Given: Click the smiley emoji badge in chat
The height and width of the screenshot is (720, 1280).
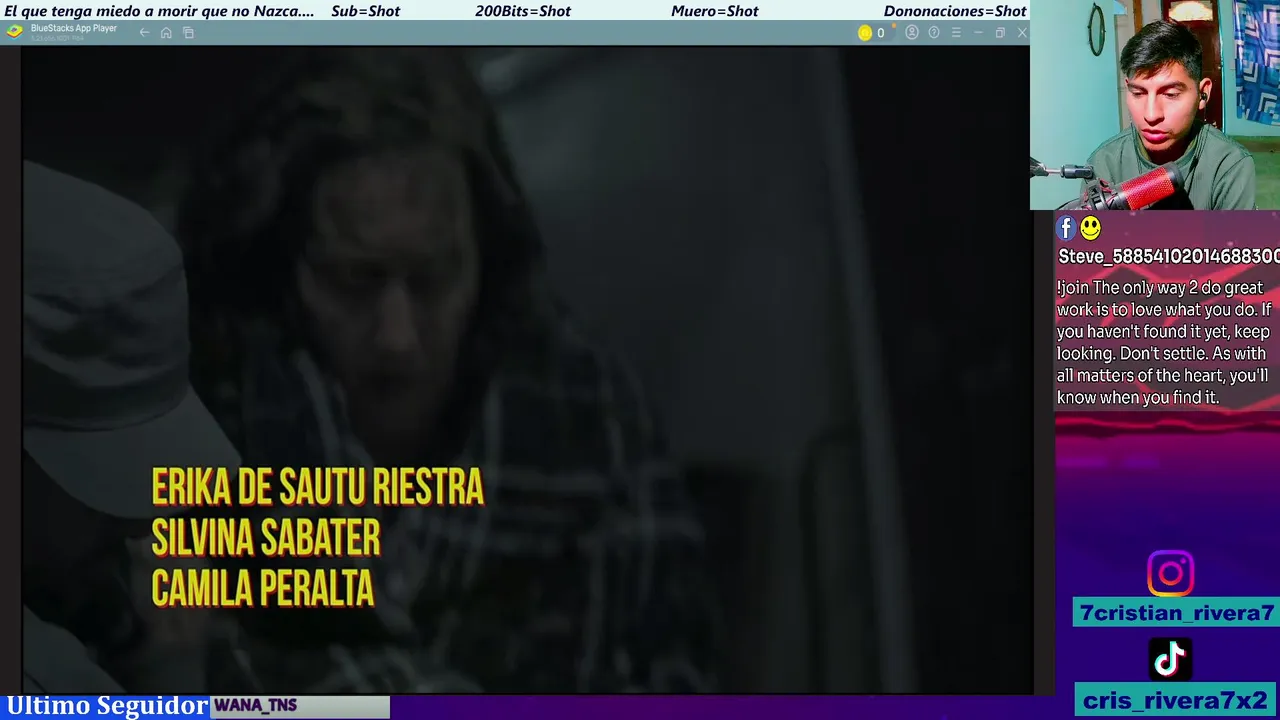Looking at the screenshot, I should pyautogui.click(x=1090, y=229).
